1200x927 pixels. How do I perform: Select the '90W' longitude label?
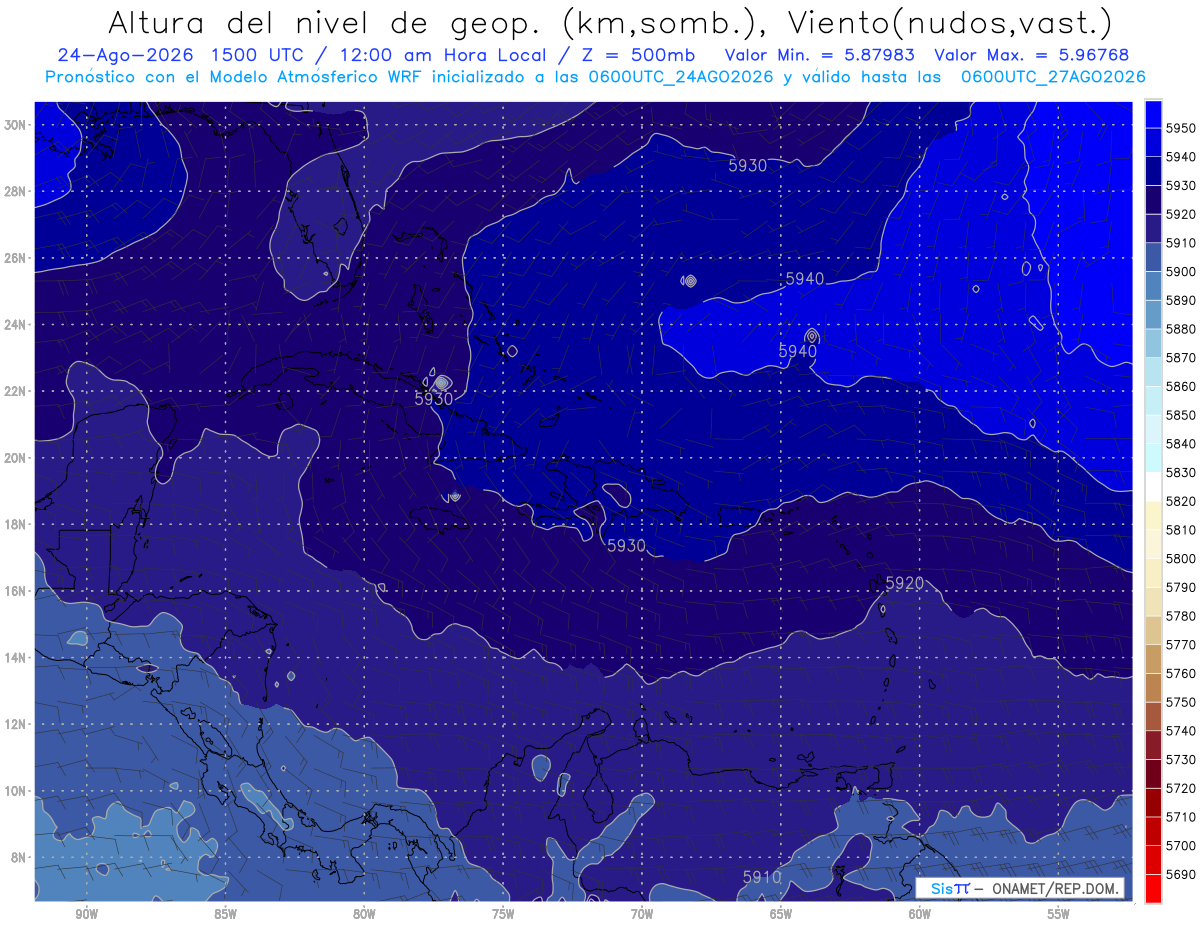pyautogui.click(x=87, y=915)
